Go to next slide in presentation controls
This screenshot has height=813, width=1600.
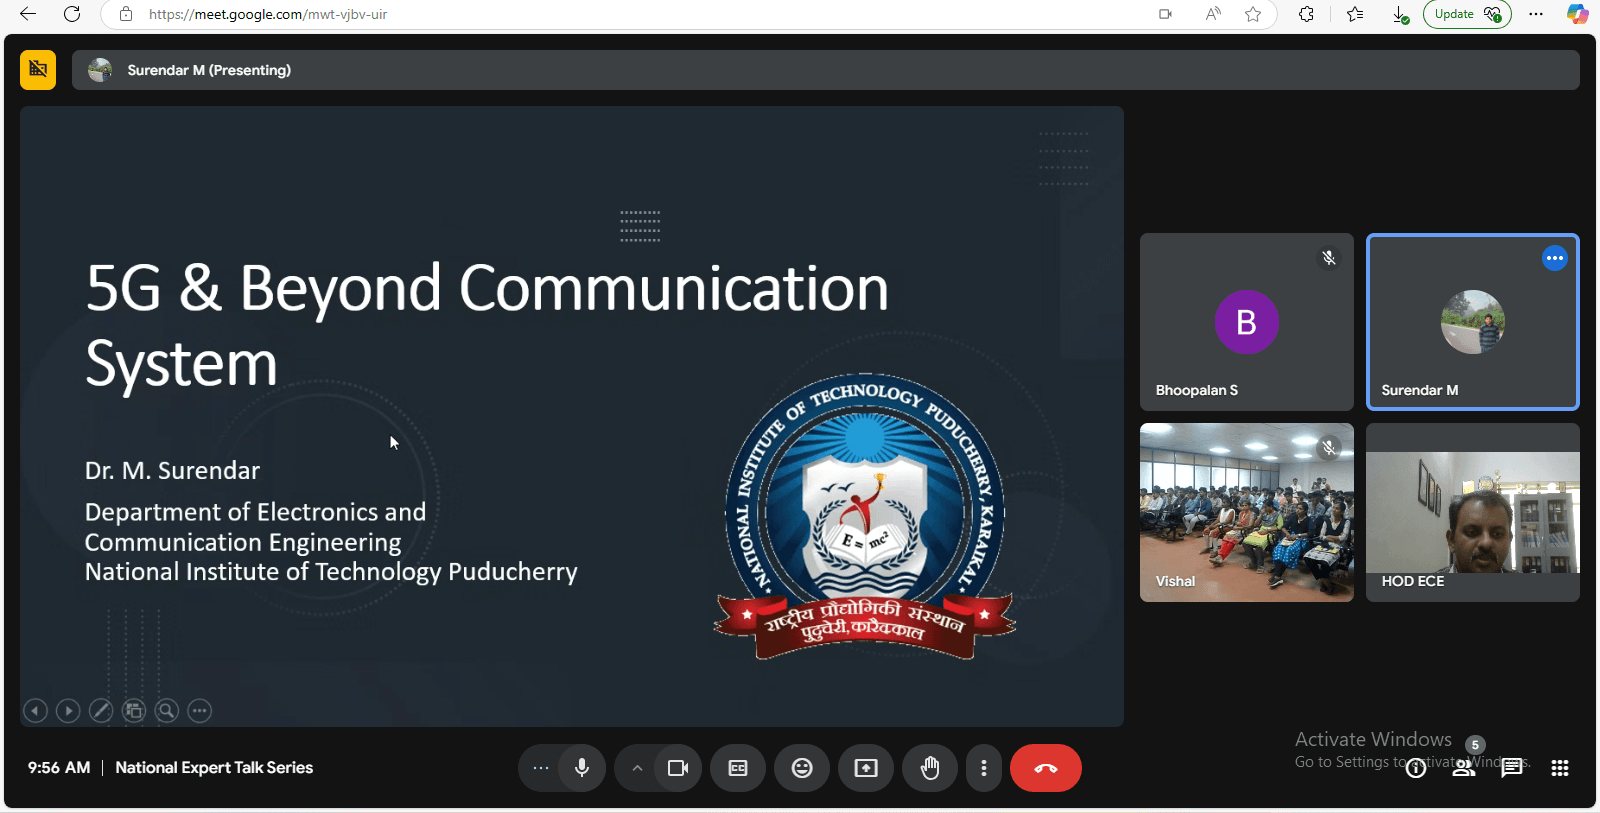point(68,711)
